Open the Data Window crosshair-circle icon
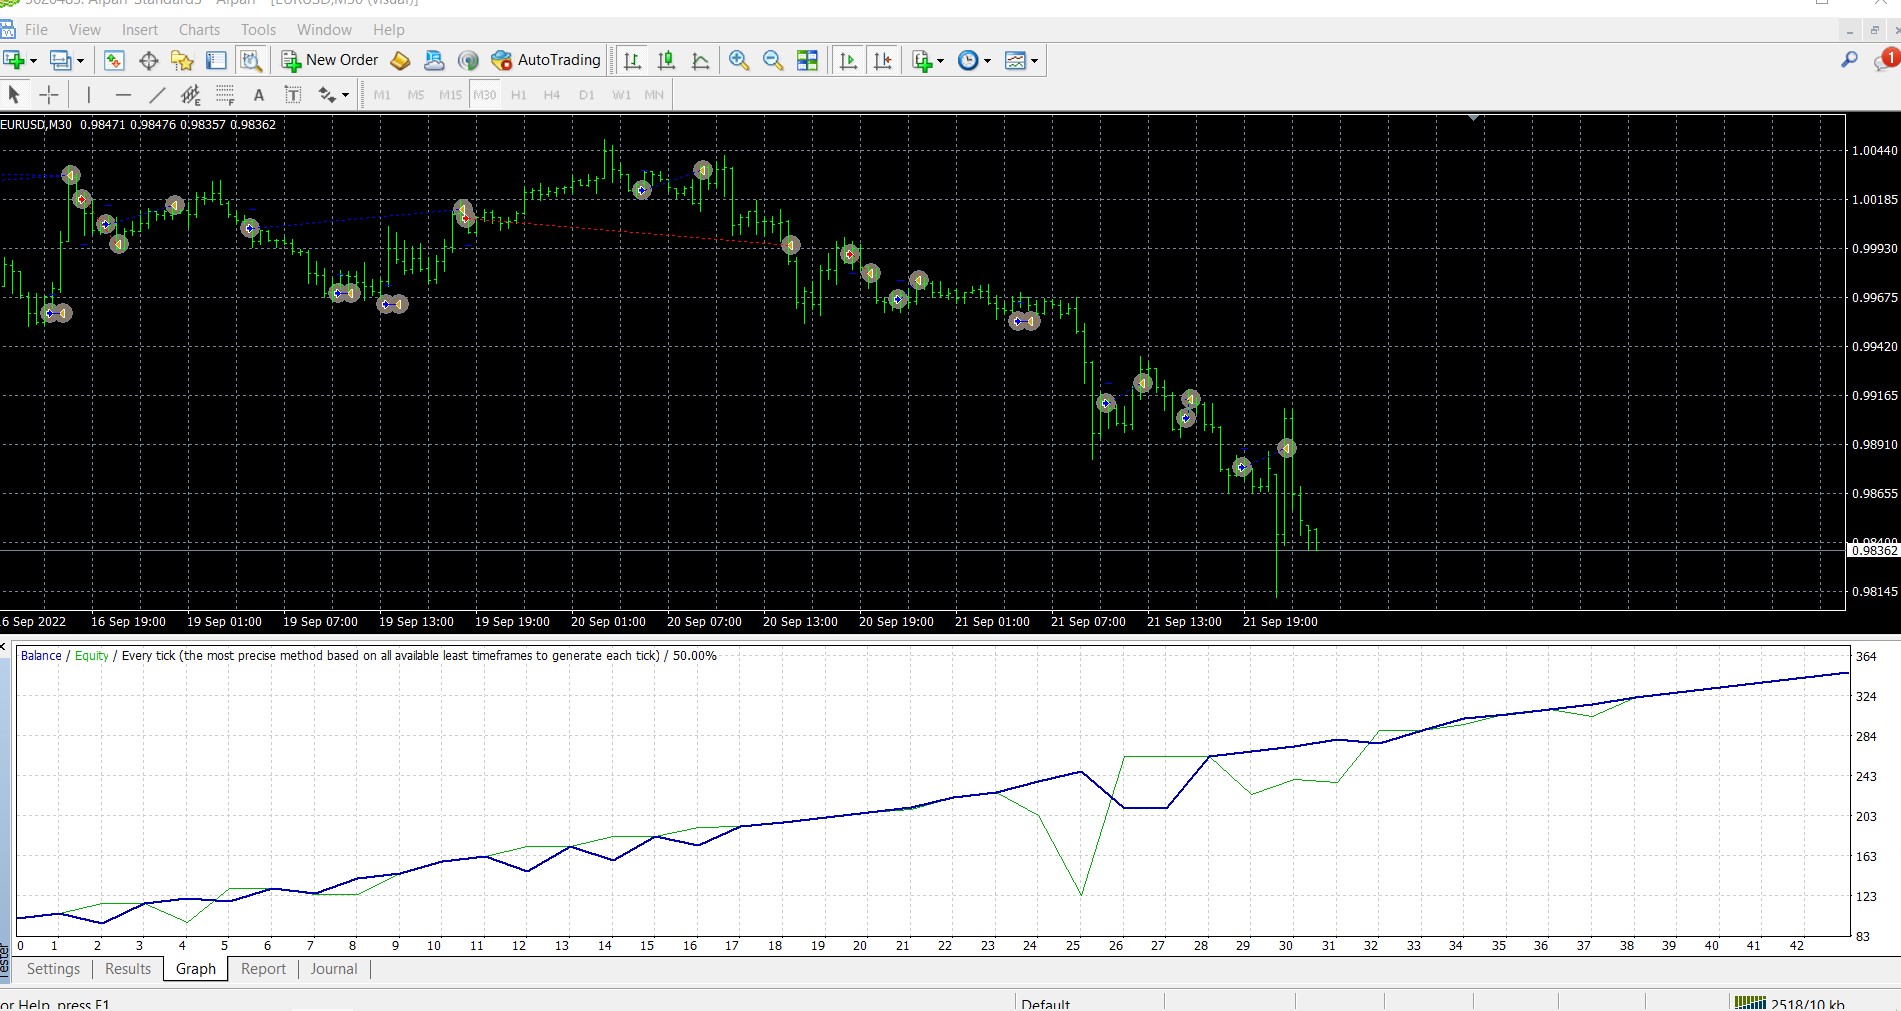 click(x=148, y=61)
